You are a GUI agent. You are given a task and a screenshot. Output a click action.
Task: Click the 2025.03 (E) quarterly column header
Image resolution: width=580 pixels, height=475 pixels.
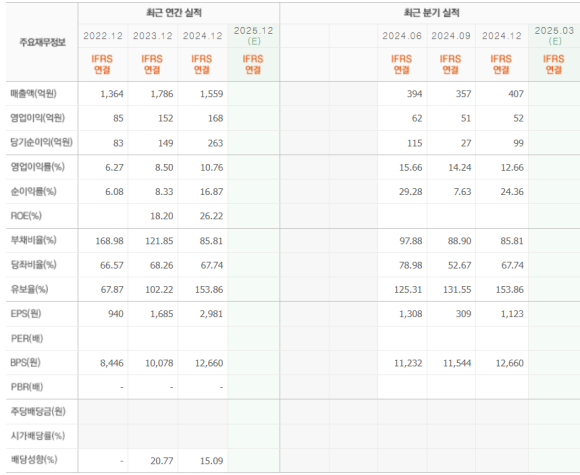[554, 36]
